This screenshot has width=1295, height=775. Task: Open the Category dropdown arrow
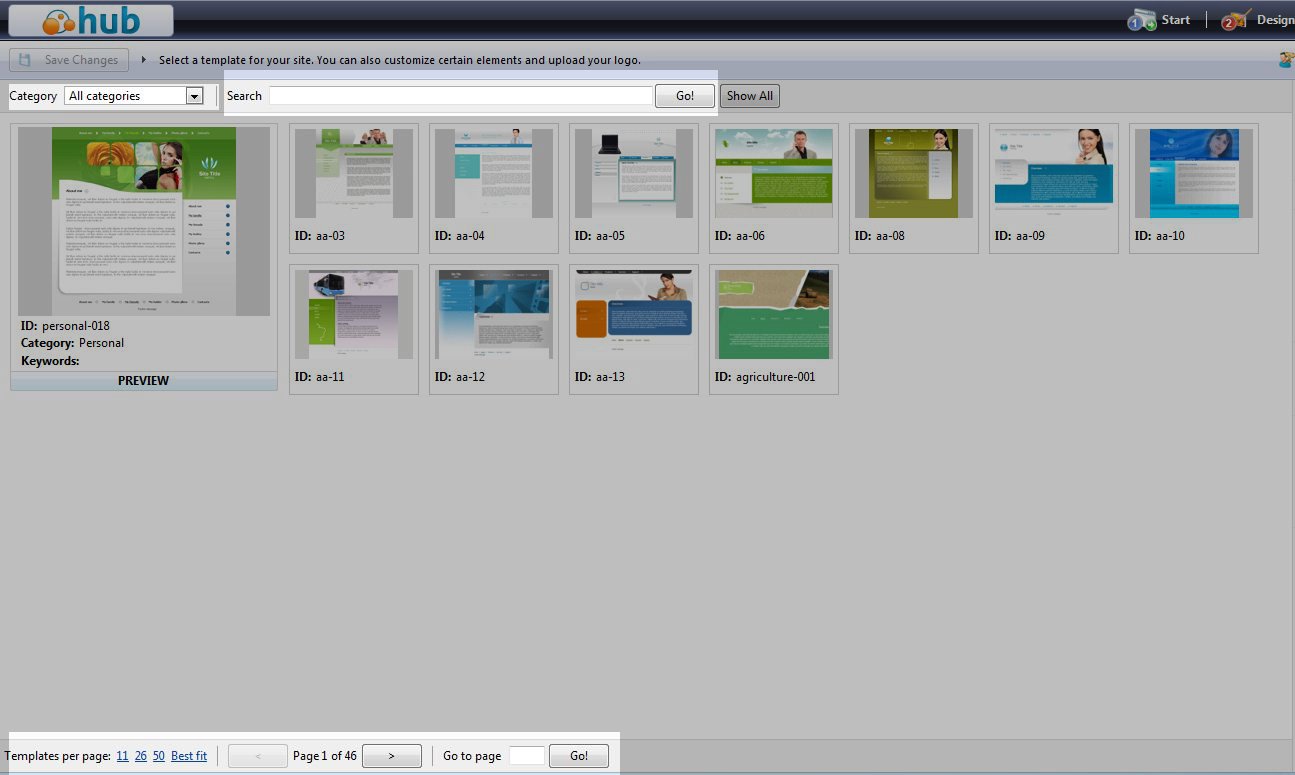(195, 96)
